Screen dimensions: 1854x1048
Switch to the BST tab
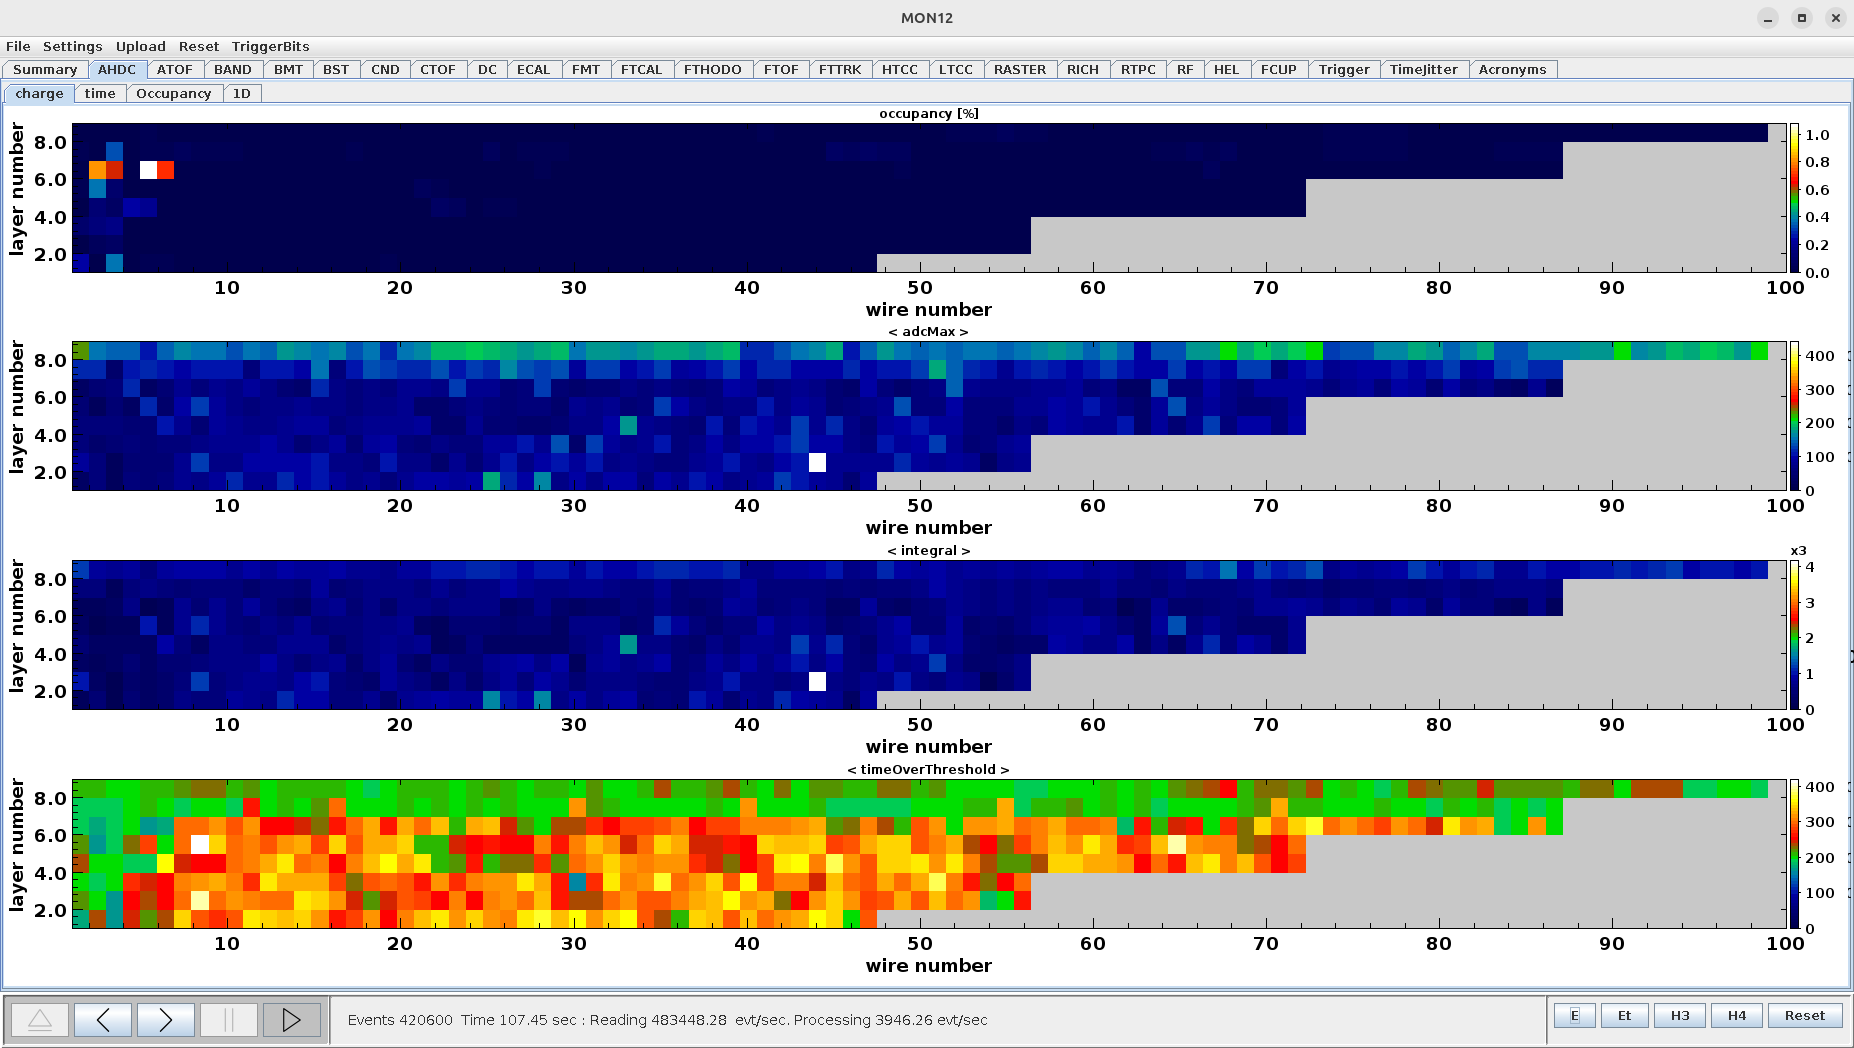[336, 69]
